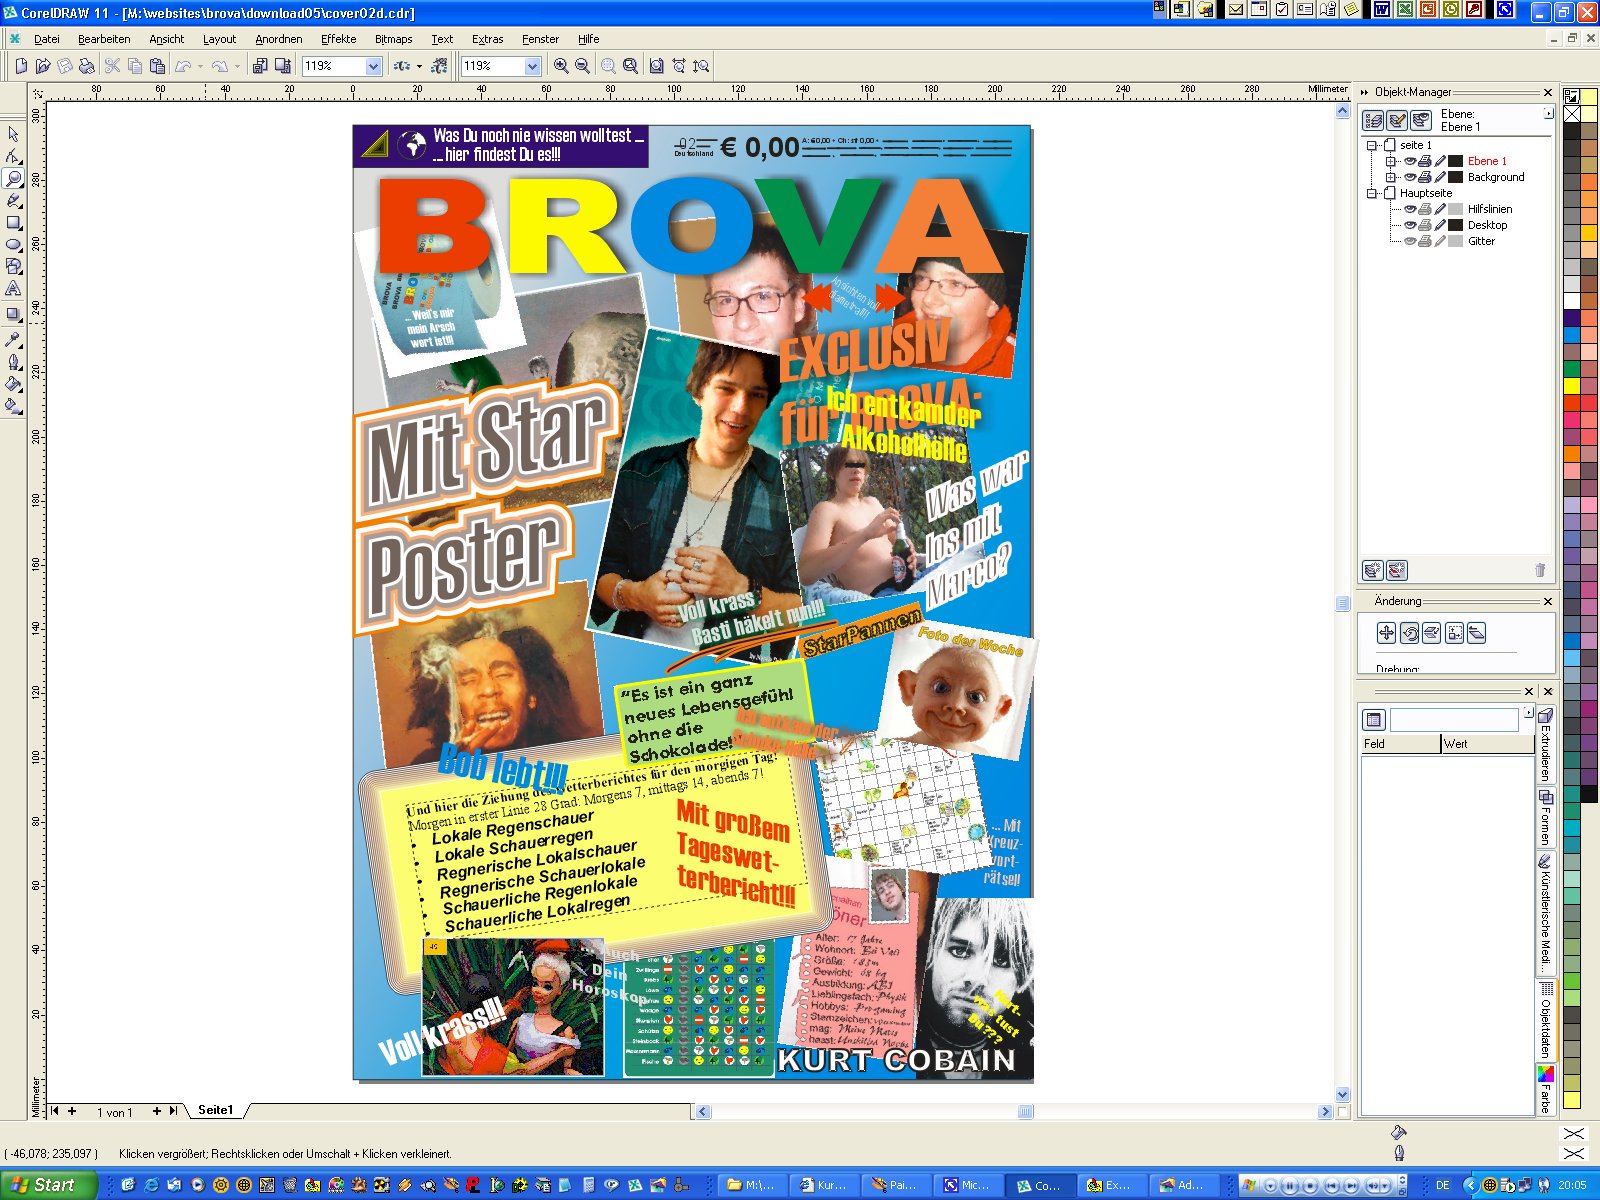Image resolution: width=1600 pixels, height=1200 pixels.
Task: Show the Gitter layer via eye icon
Action: 1410,241
